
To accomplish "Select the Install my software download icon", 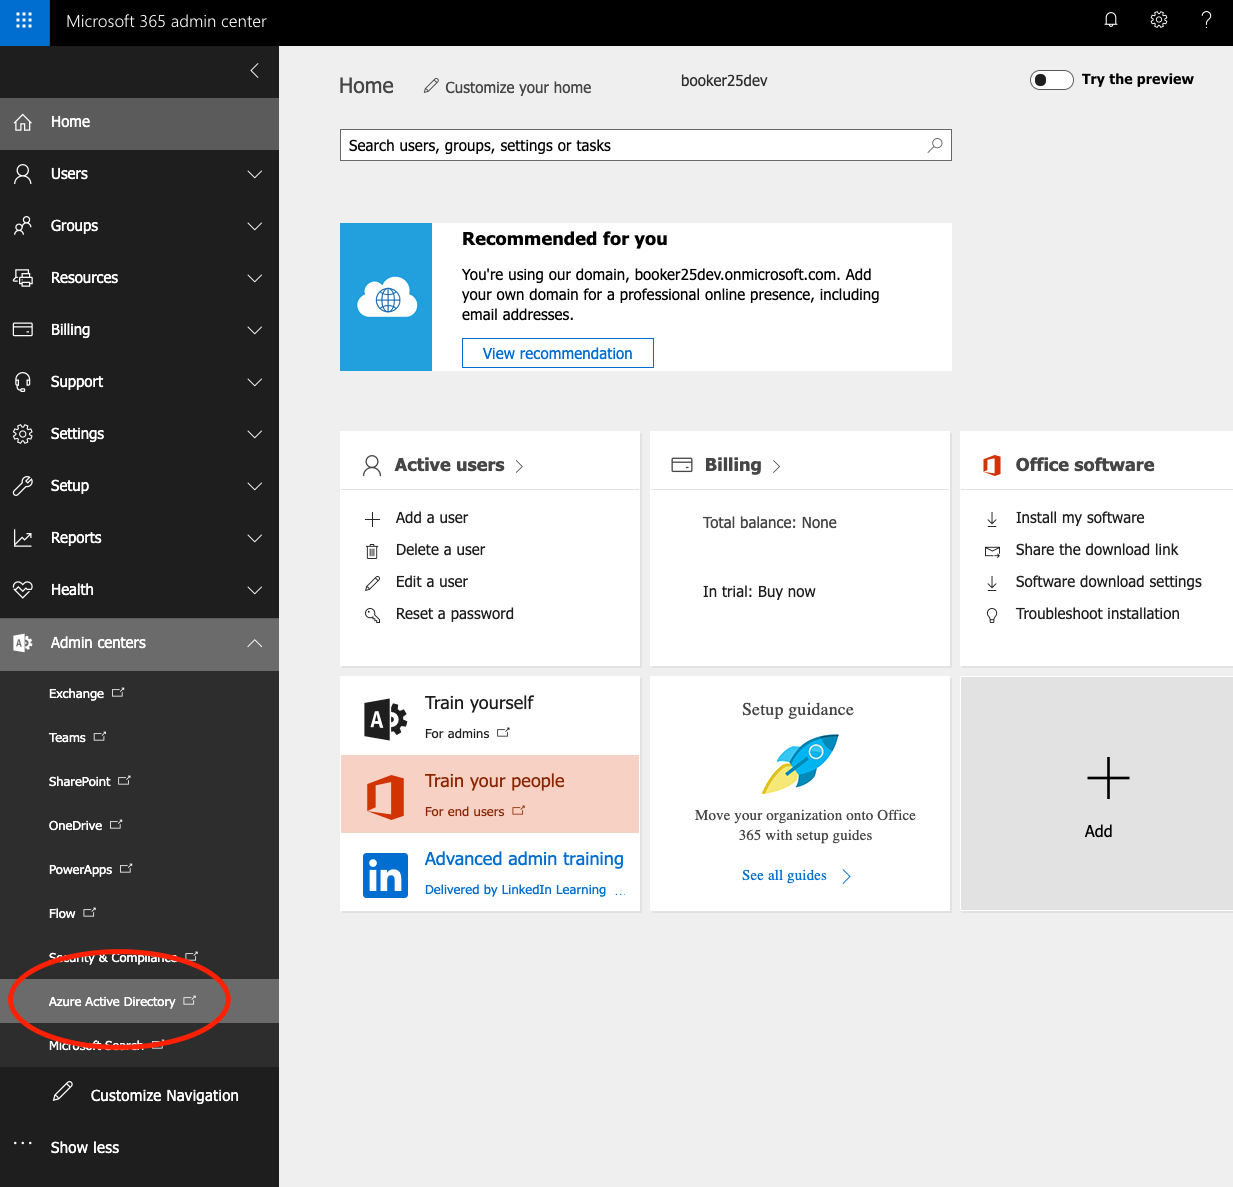I will (991, 518).
